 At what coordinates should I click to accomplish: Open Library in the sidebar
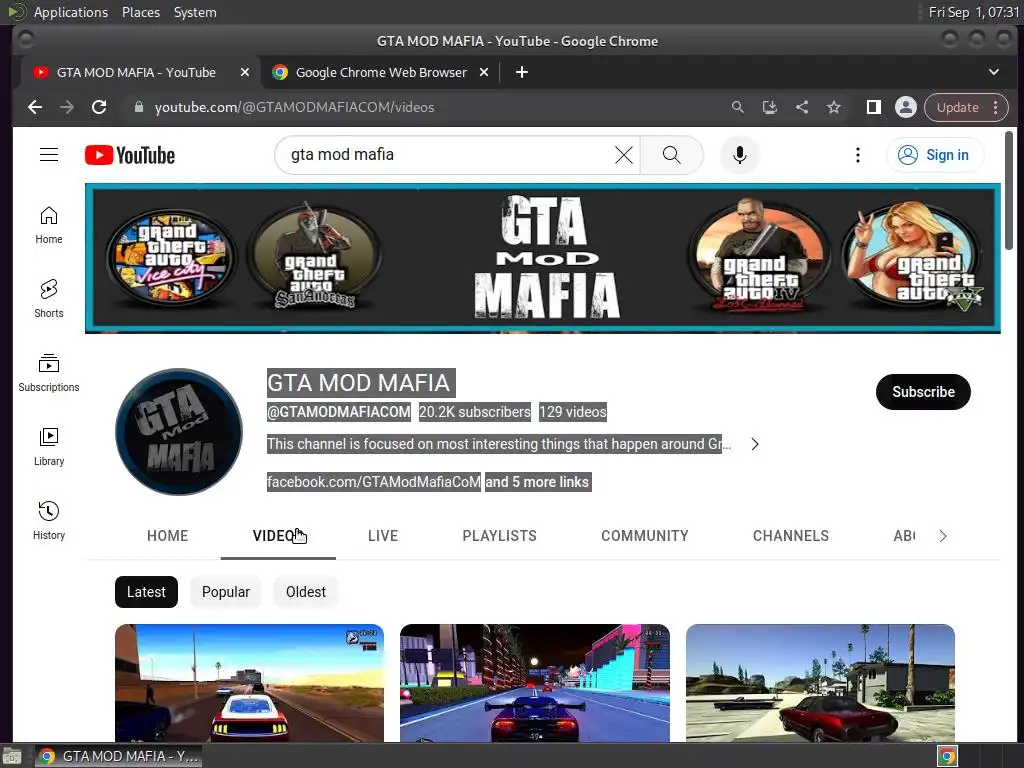(x=49, y=447)
